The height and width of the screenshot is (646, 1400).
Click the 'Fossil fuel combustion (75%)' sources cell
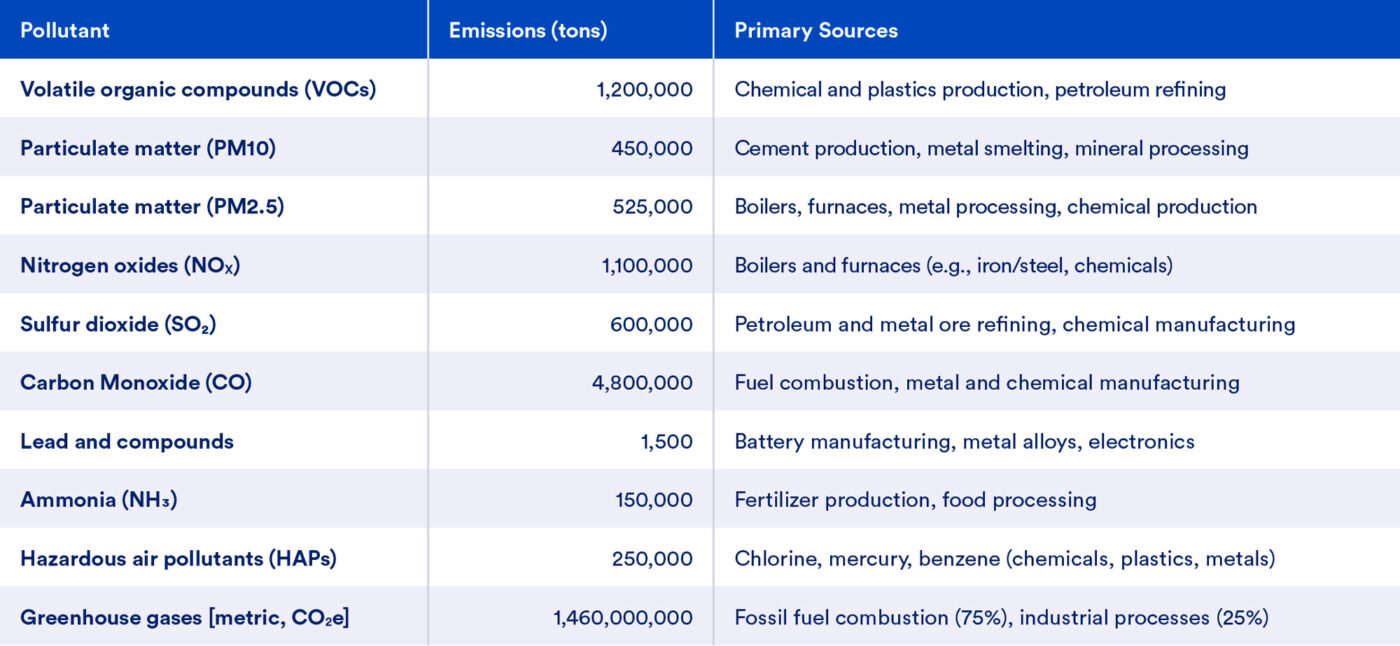(x=1001, y=618)
